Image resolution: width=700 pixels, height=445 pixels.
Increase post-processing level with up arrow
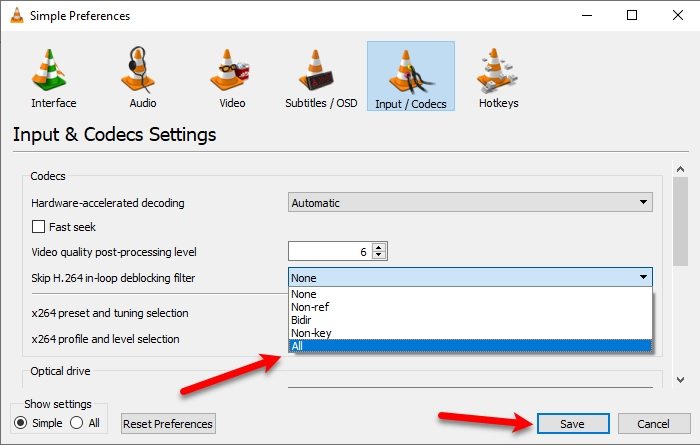379,247
